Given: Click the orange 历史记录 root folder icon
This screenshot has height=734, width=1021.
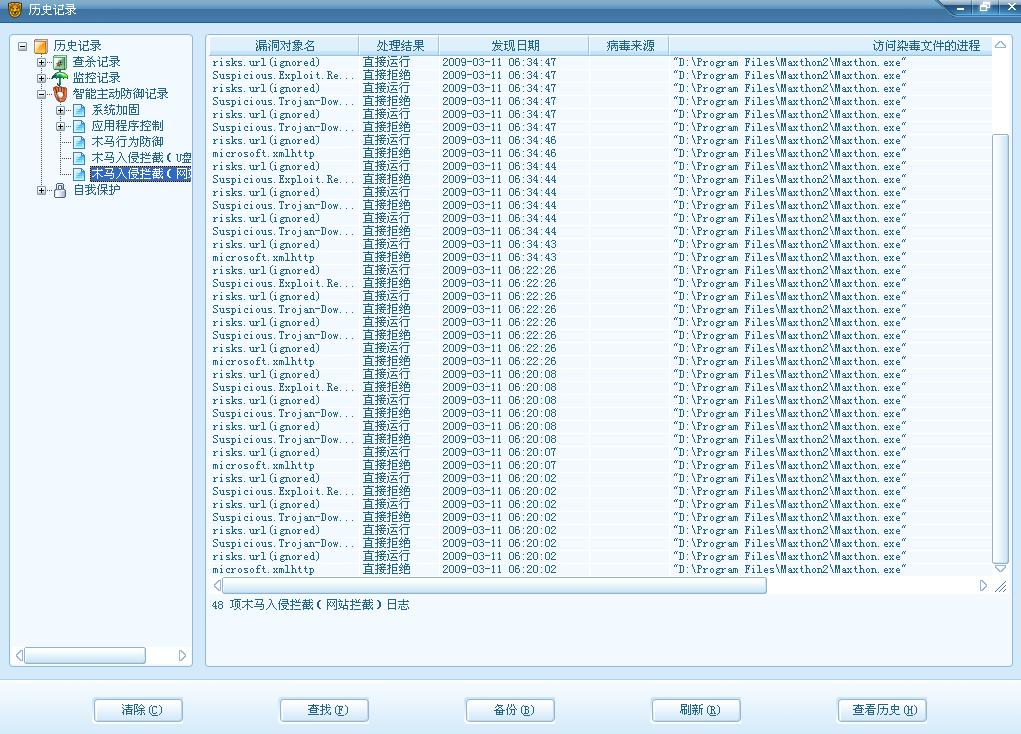Looking at the screenshot, I should pos(41,46).
